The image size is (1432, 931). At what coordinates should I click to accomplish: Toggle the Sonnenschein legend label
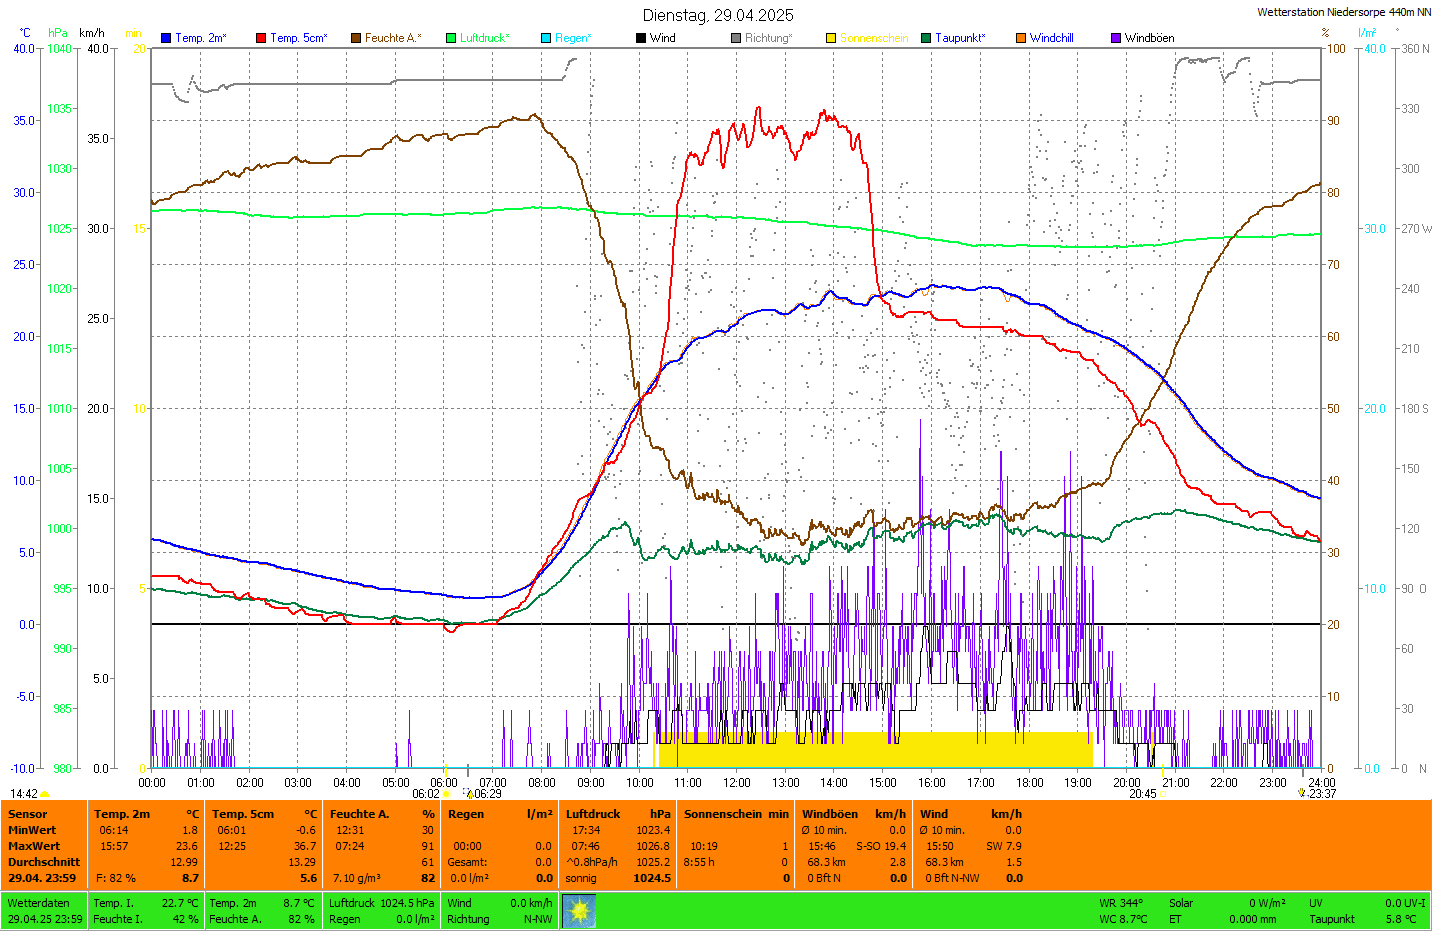[873, 38]
